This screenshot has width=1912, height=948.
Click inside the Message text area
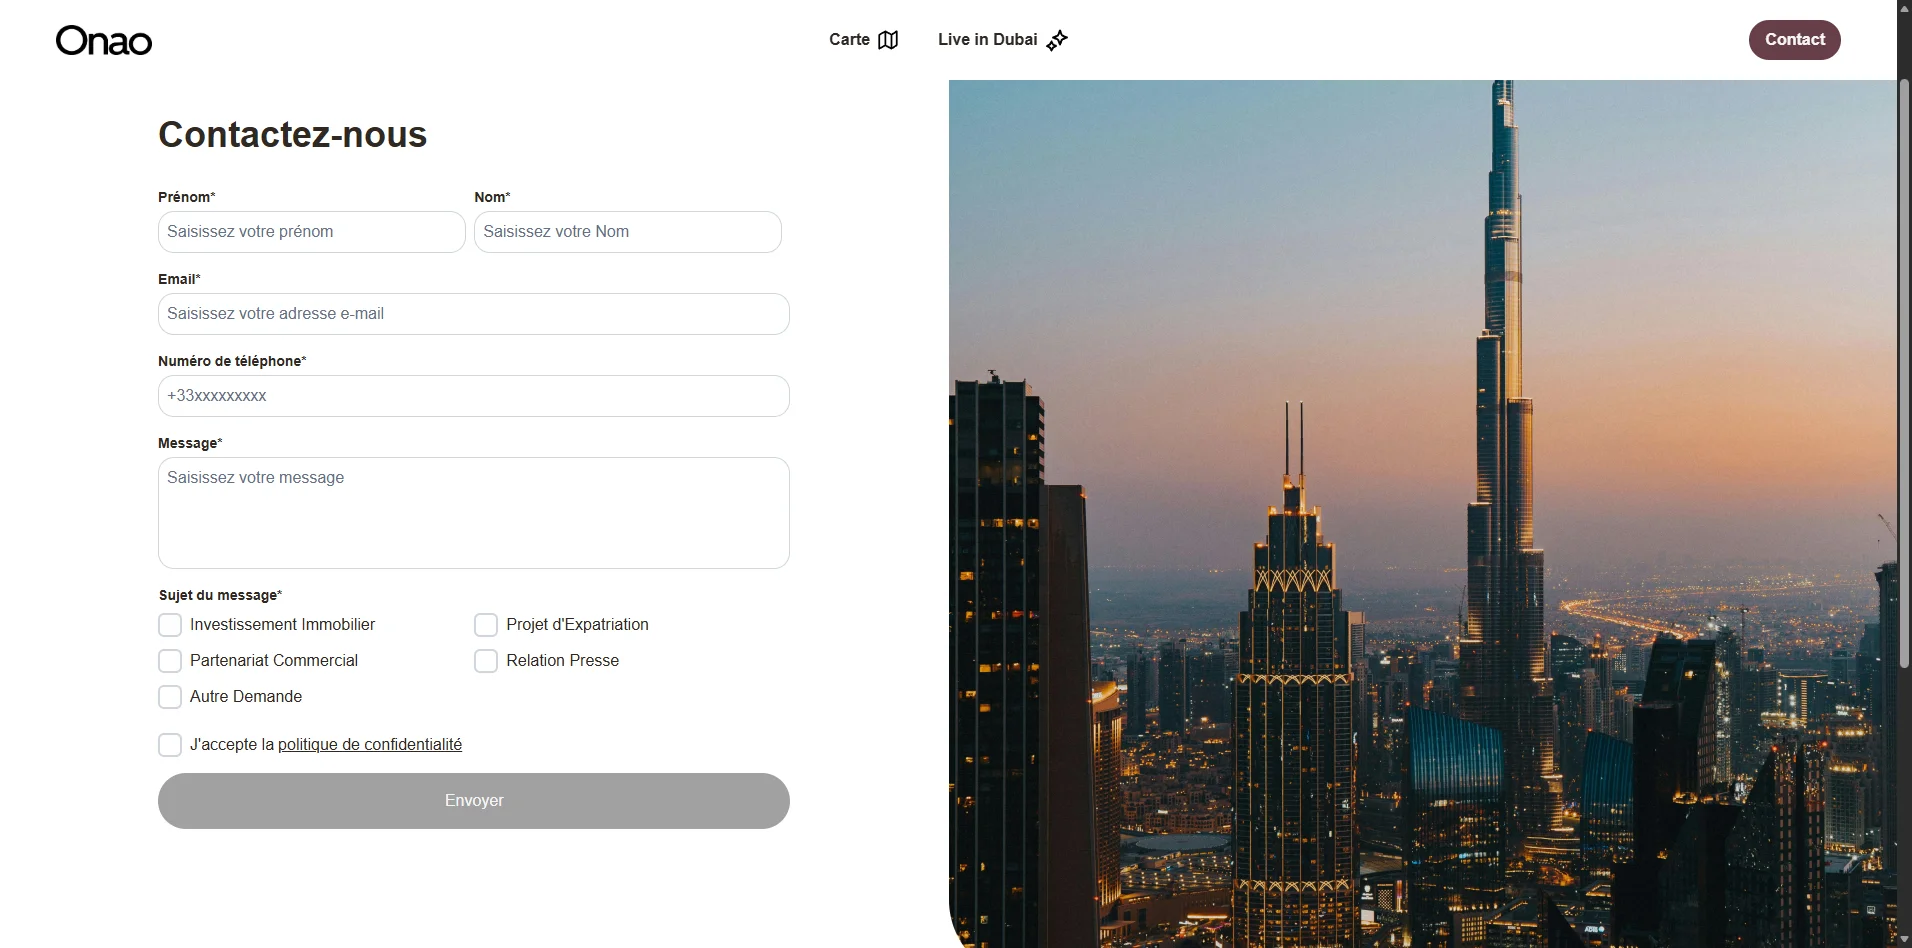tap(474, 513)
